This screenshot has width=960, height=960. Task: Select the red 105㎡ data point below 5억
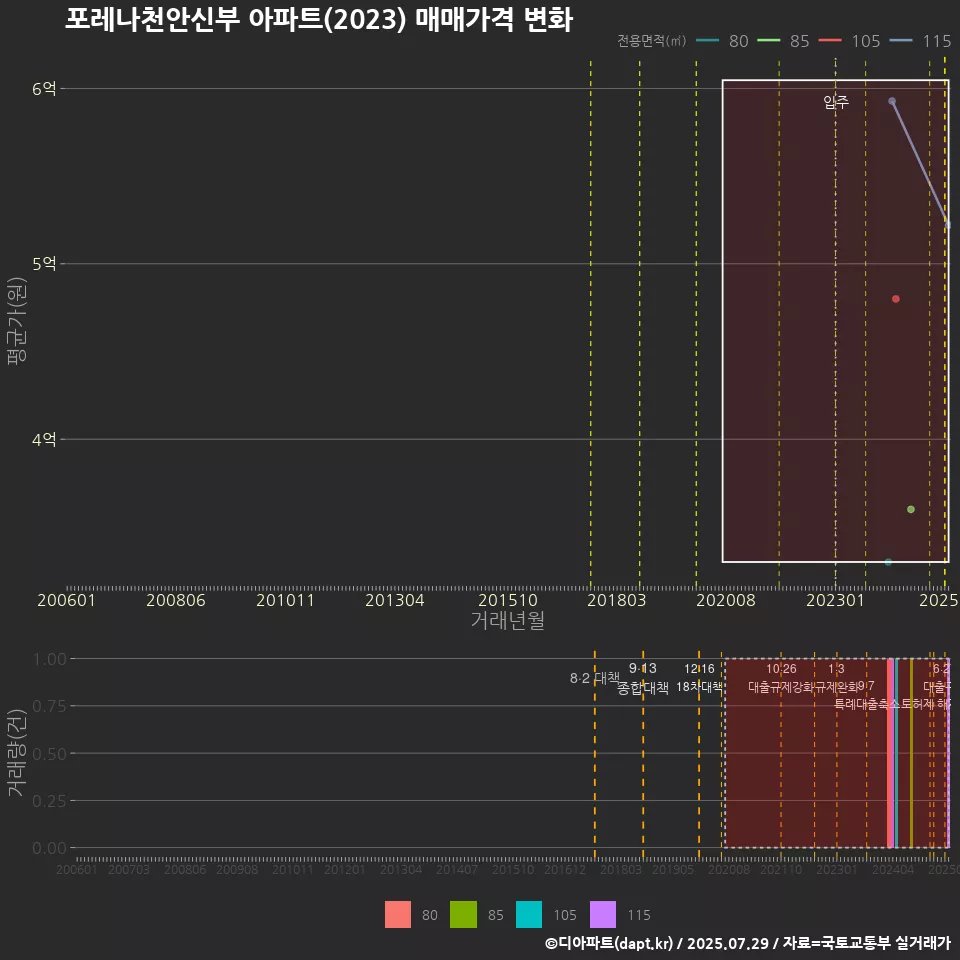(x=896, y=299)
